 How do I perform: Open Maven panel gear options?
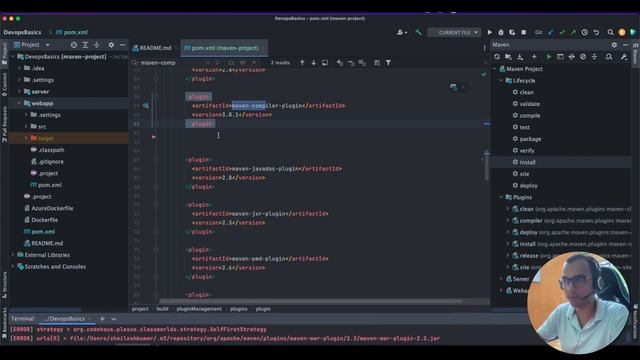614,44
